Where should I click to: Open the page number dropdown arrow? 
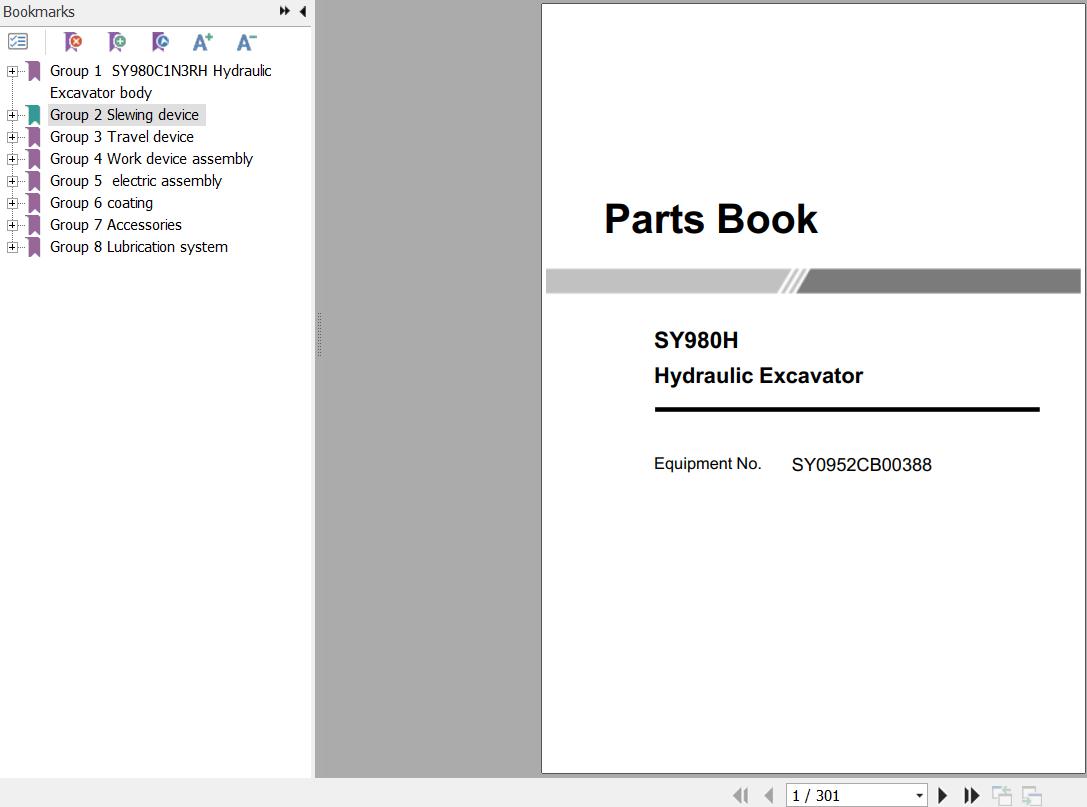click(x=919, y=796)
